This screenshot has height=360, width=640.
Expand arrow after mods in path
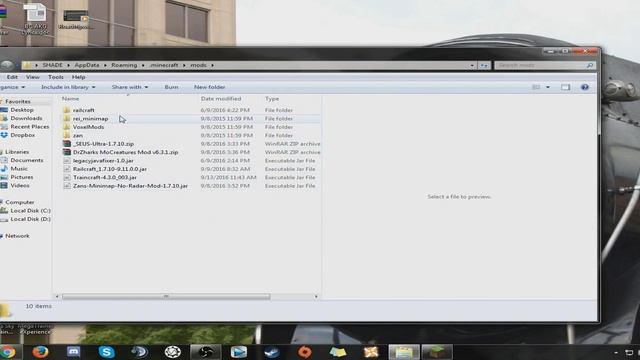pyautogui.click(x=212, y=65)
